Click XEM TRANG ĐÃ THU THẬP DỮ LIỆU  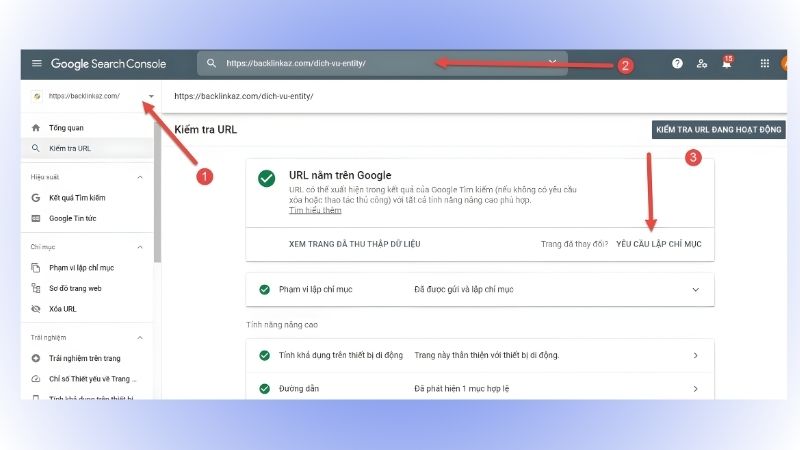point(355,244)
